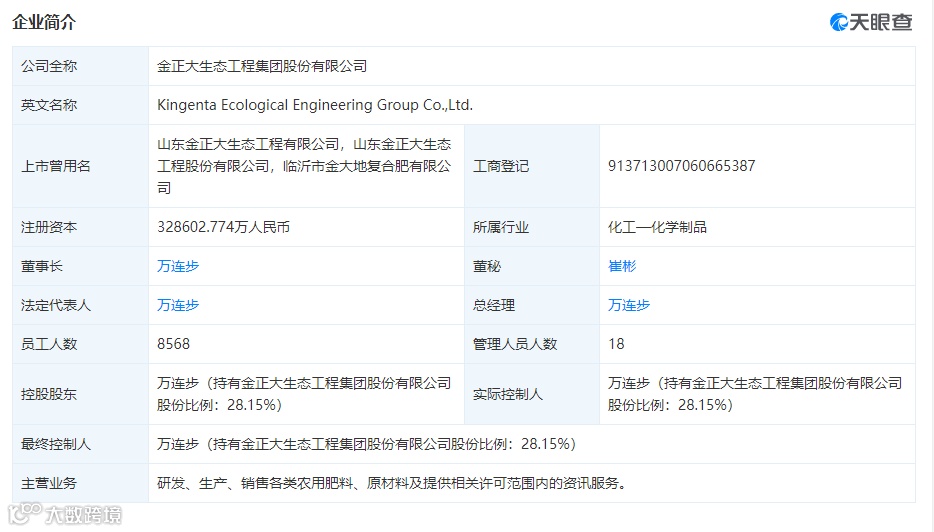Open legal representative 万连步 link in 法定代表人 row

tap(178, 305)
